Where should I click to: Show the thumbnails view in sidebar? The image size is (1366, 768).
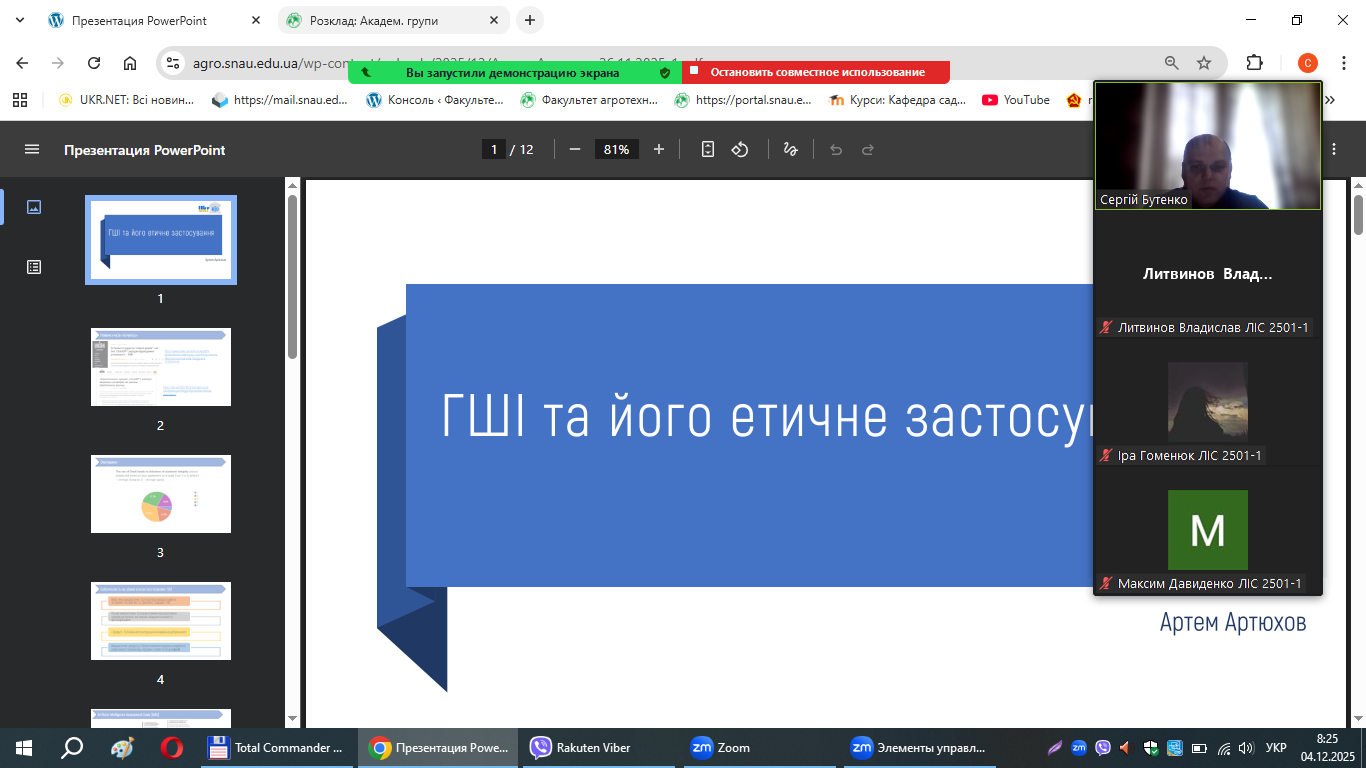(34, 207)
